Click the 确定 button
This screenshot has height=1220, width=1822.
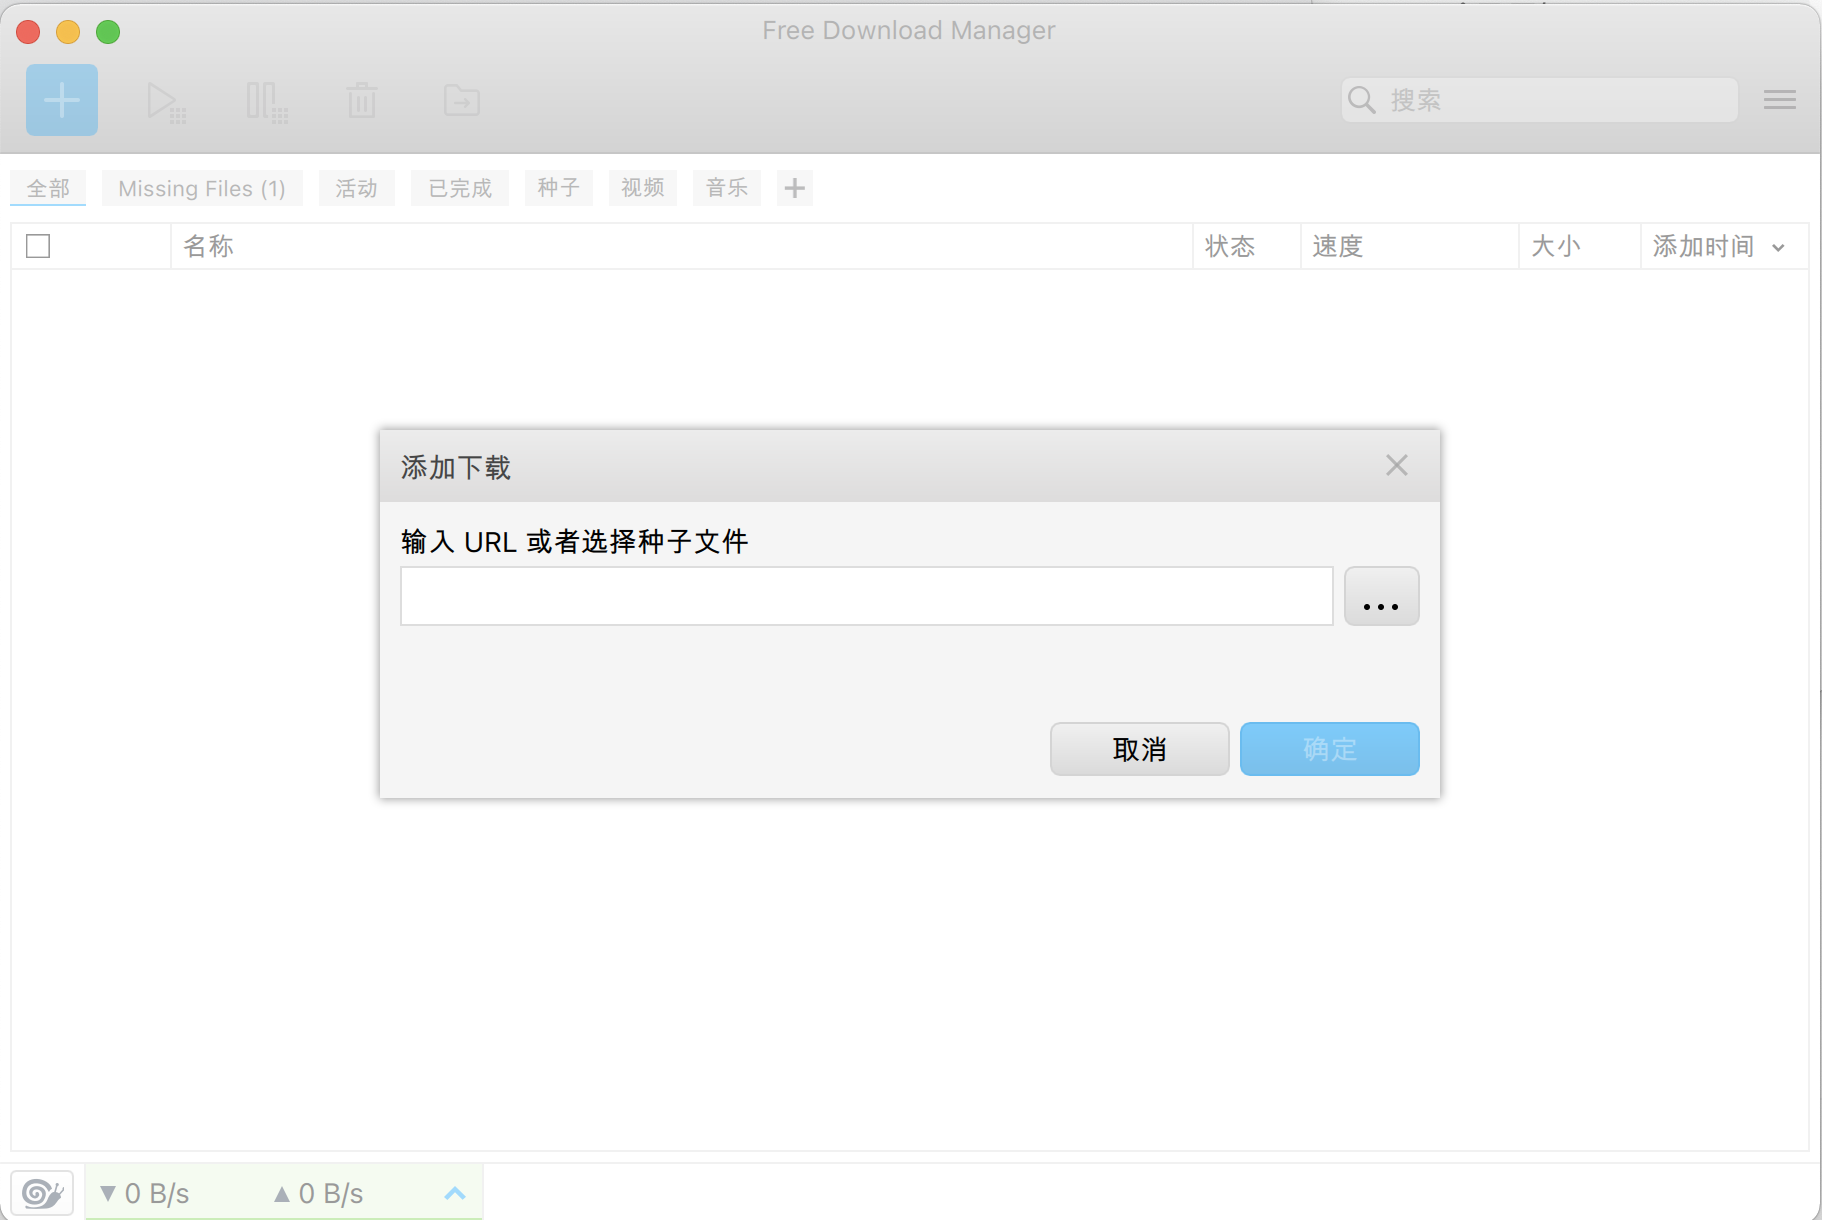(x=1330, y=749)
